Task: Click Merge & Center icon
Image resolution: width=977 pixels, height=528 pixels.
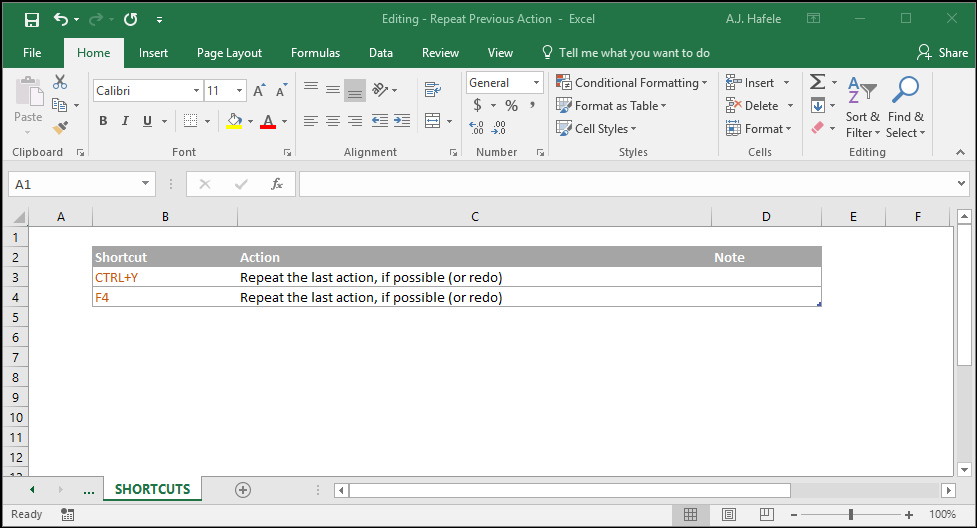Action: (x=432, y=121)
